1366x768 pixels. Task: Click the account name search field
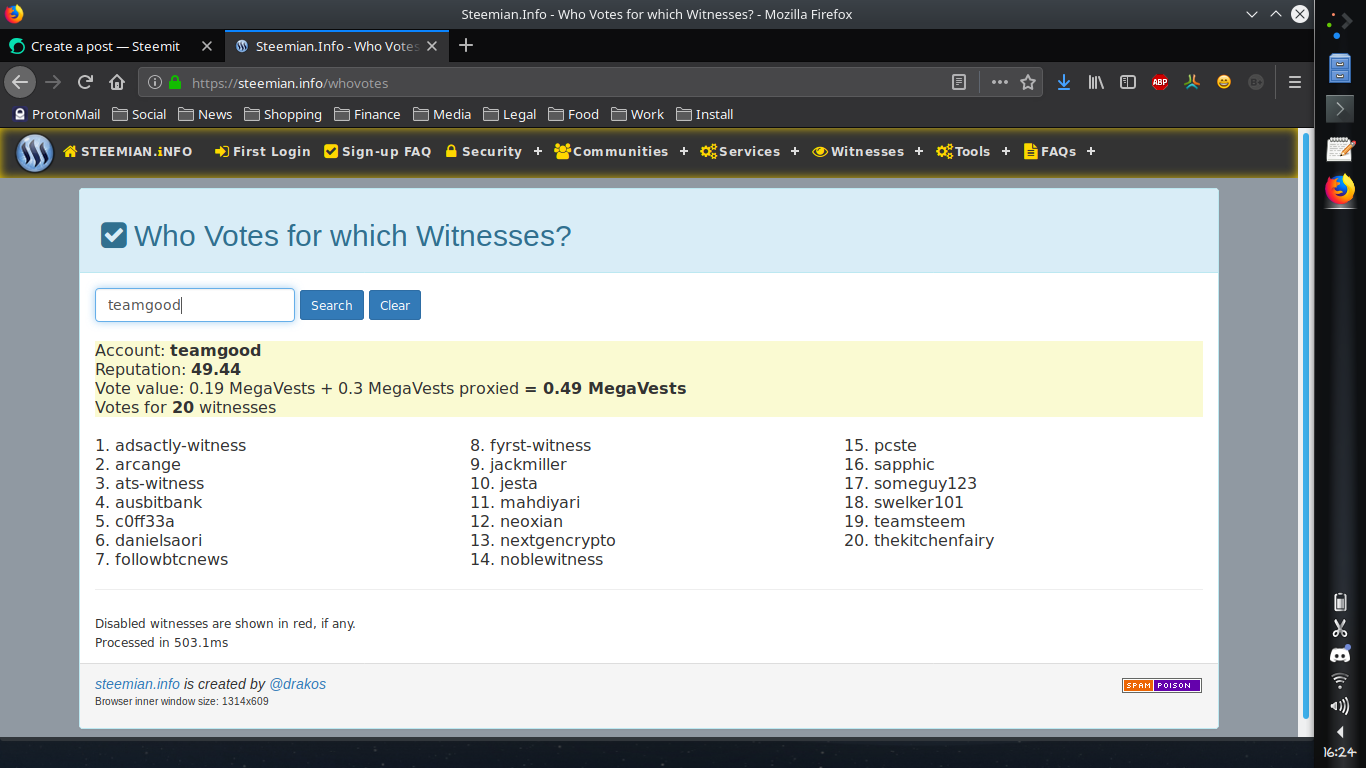pos(195,305)
